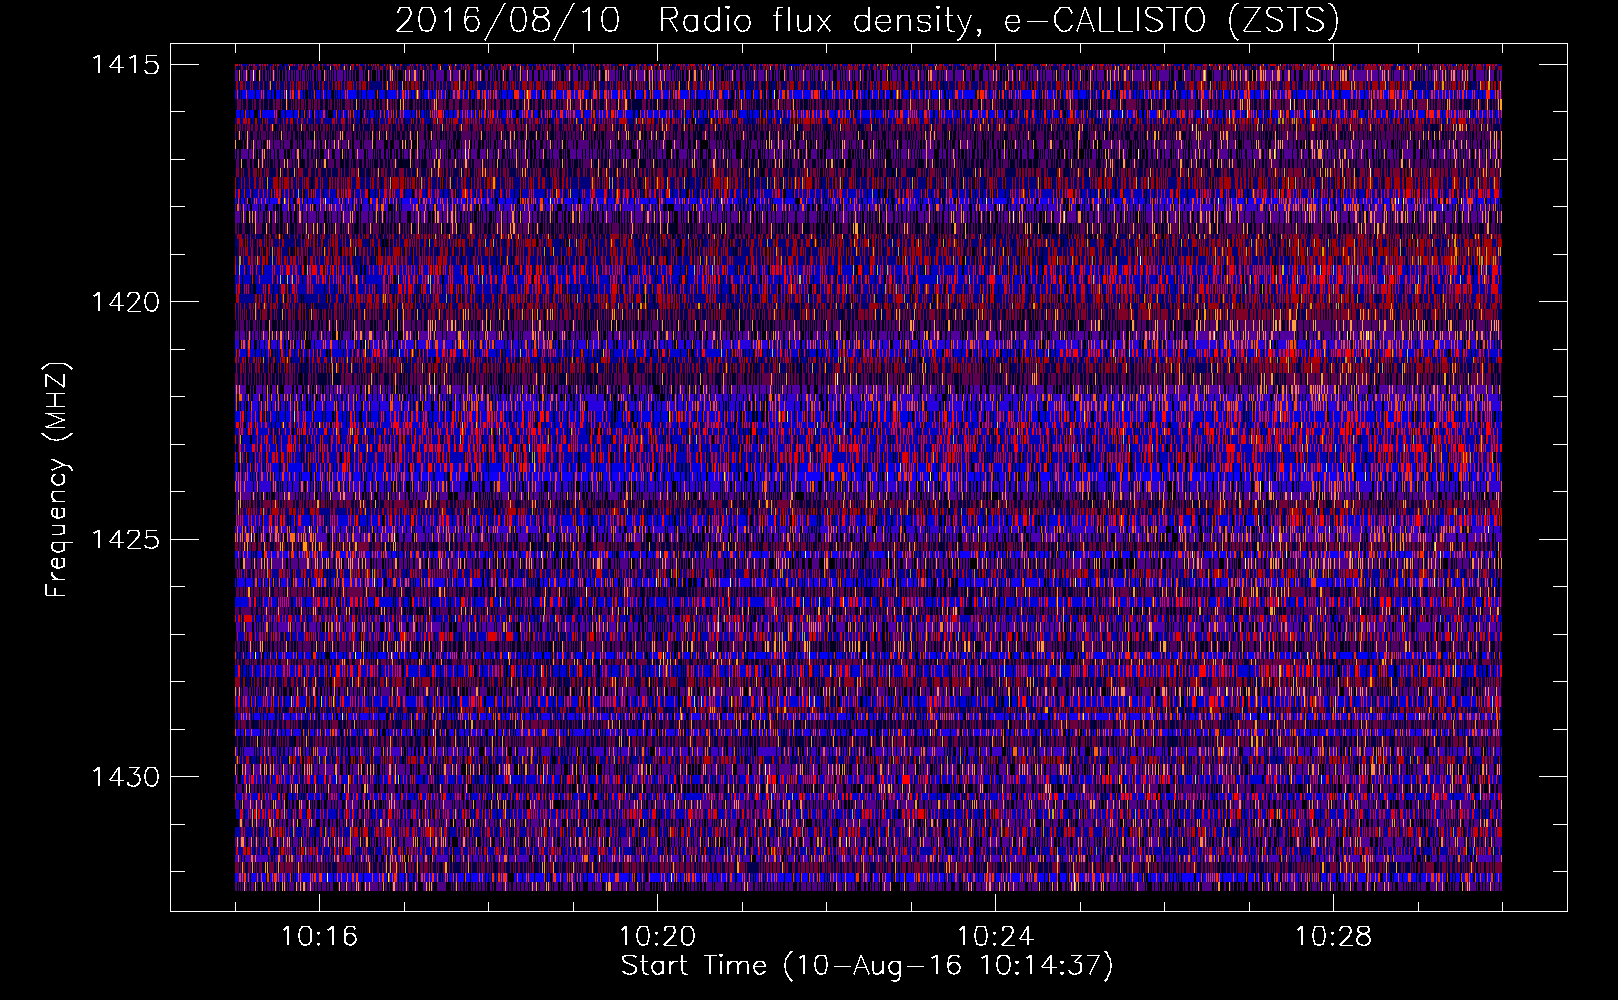Click the 'Start Time (10-Aug-16 10:14:37)' axis title
1618x1000 pixels.
[x=867, y=966]
